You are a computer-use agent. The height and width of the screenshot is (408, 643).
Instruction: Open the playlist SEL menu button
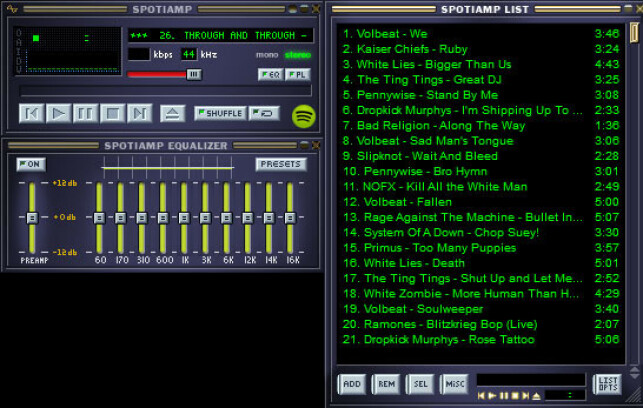(x=420, y=384)
